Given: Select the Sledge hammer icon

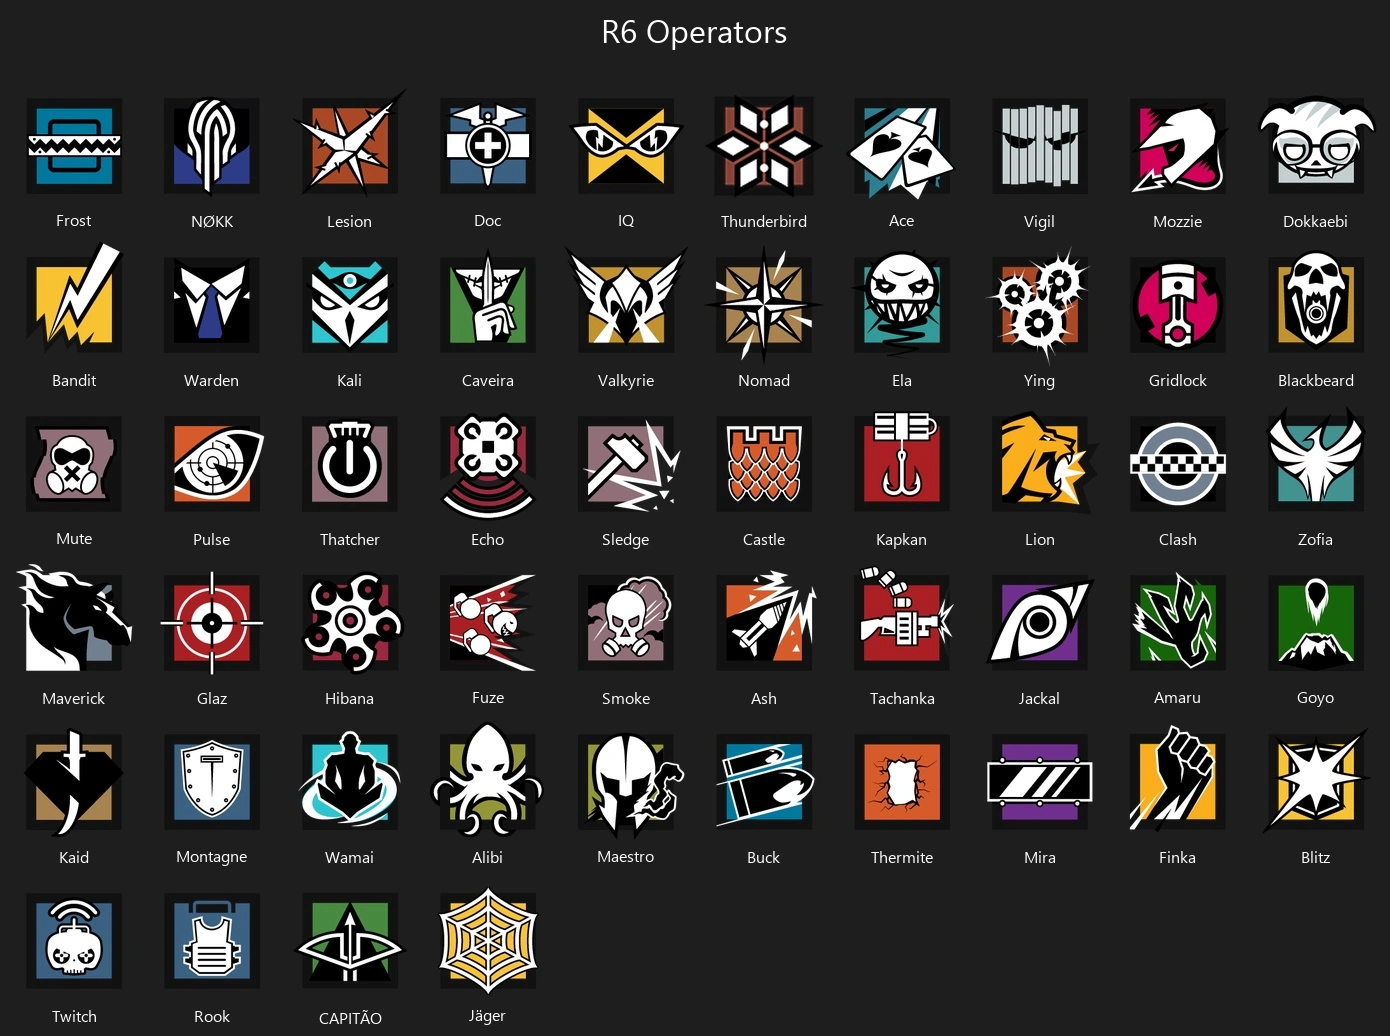Looking at the screenshot, I should pos(628,465).
